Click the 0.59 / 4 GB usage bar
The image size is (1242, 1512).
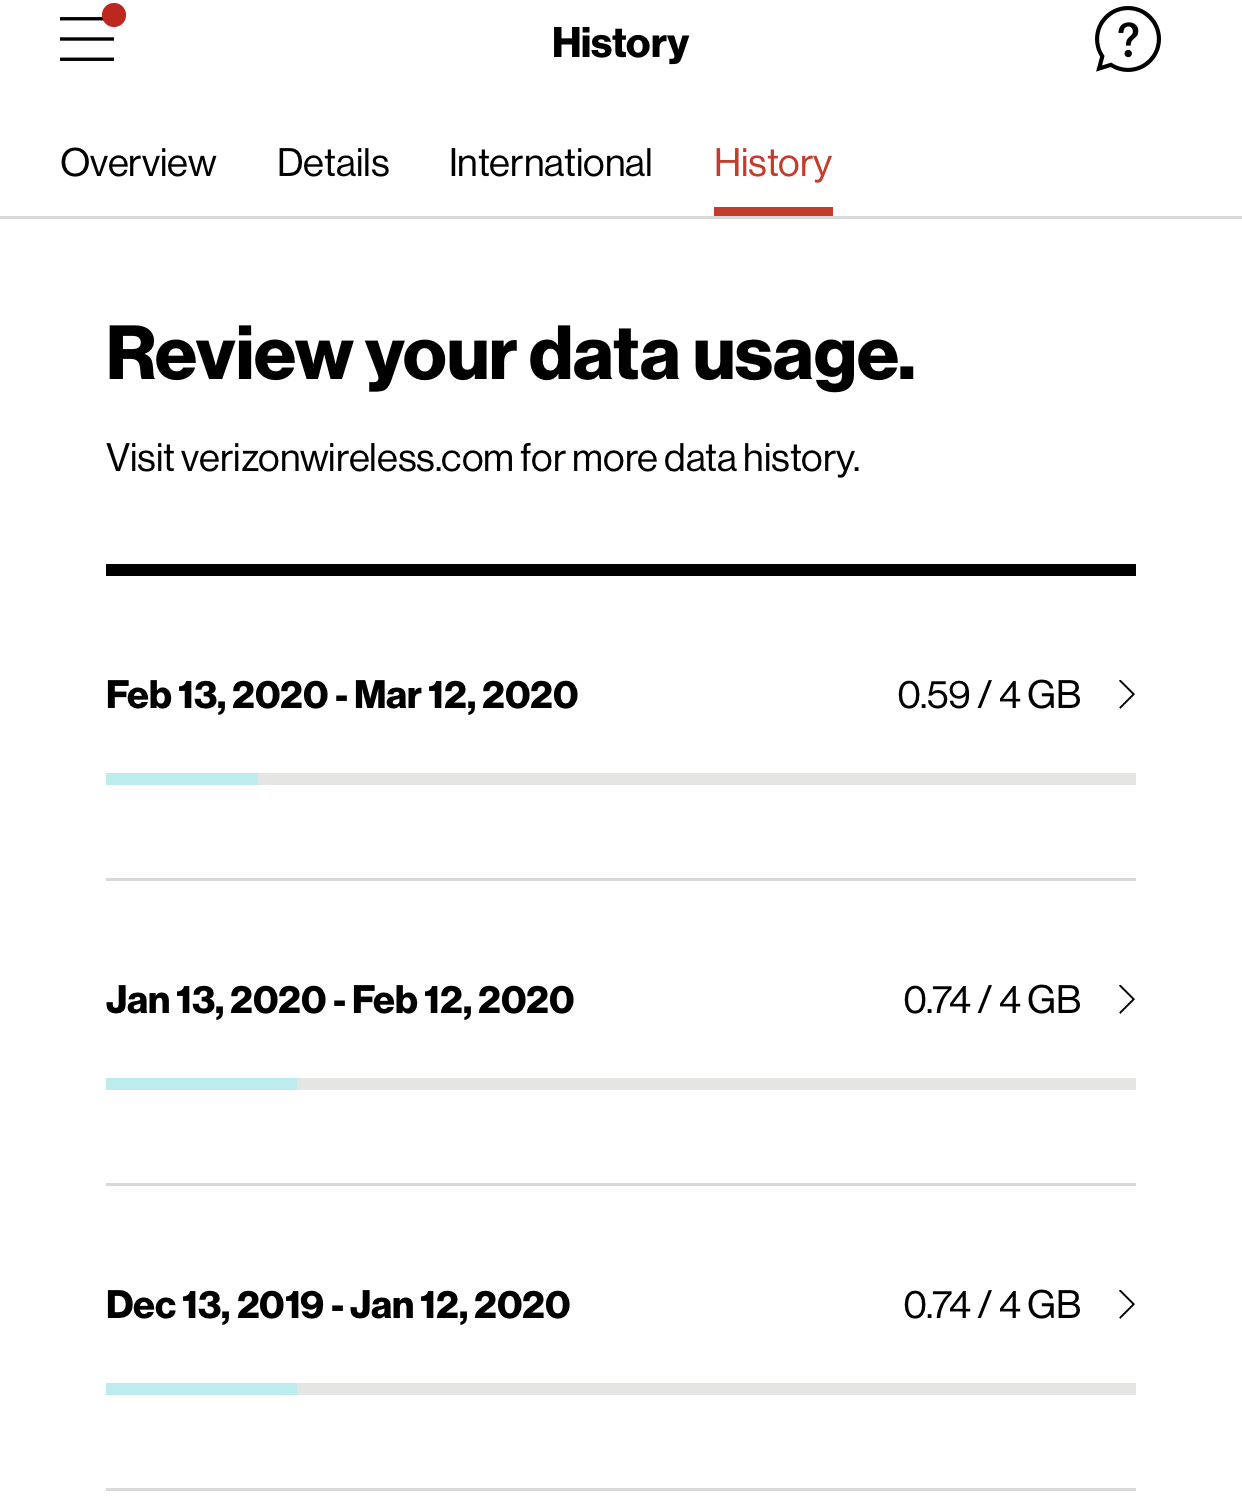point(620,779)
